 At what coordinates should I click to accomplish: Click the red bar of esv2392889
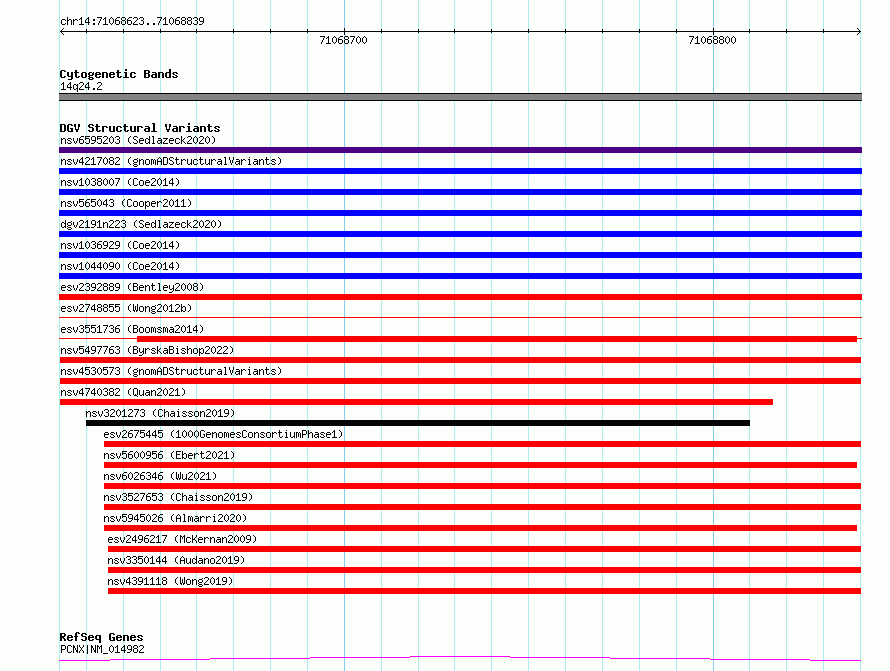[460, 297]
